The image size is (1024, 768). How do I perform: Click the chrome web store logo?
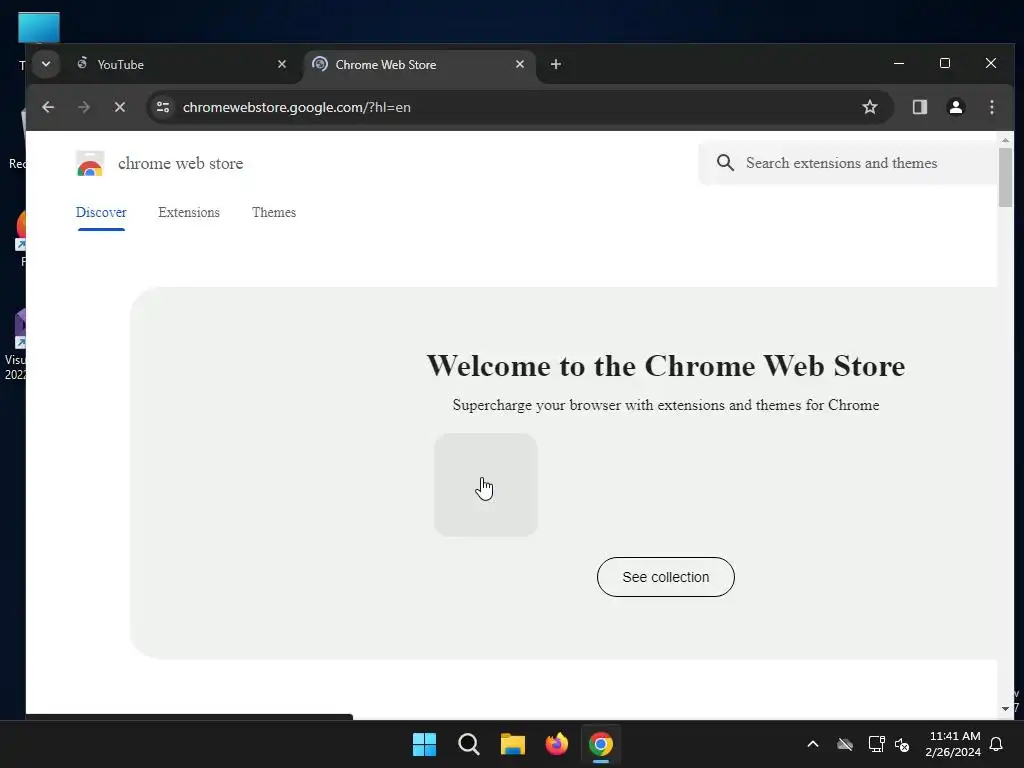click(89, 163)
